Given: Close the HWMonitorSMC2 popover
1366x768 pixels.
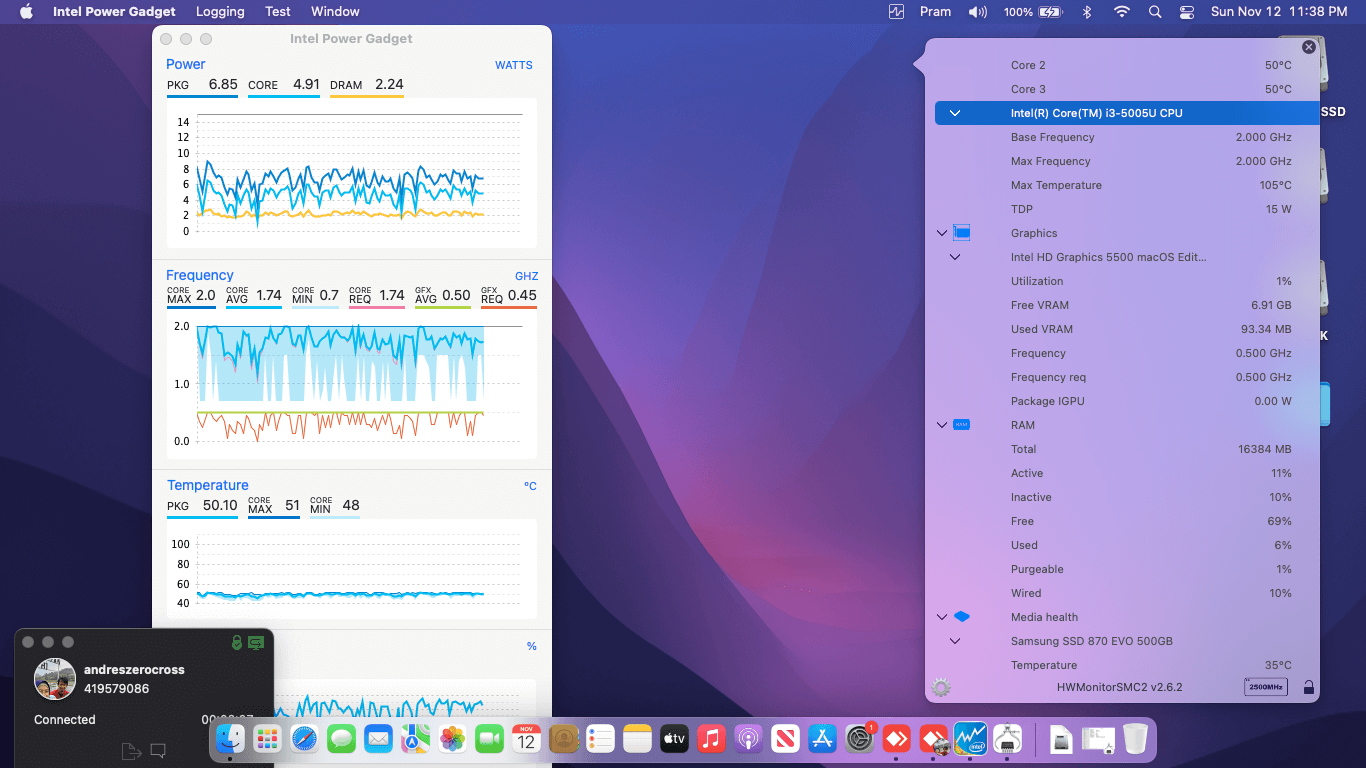Looking at the screenshot, I should (x=1309, y=47).
